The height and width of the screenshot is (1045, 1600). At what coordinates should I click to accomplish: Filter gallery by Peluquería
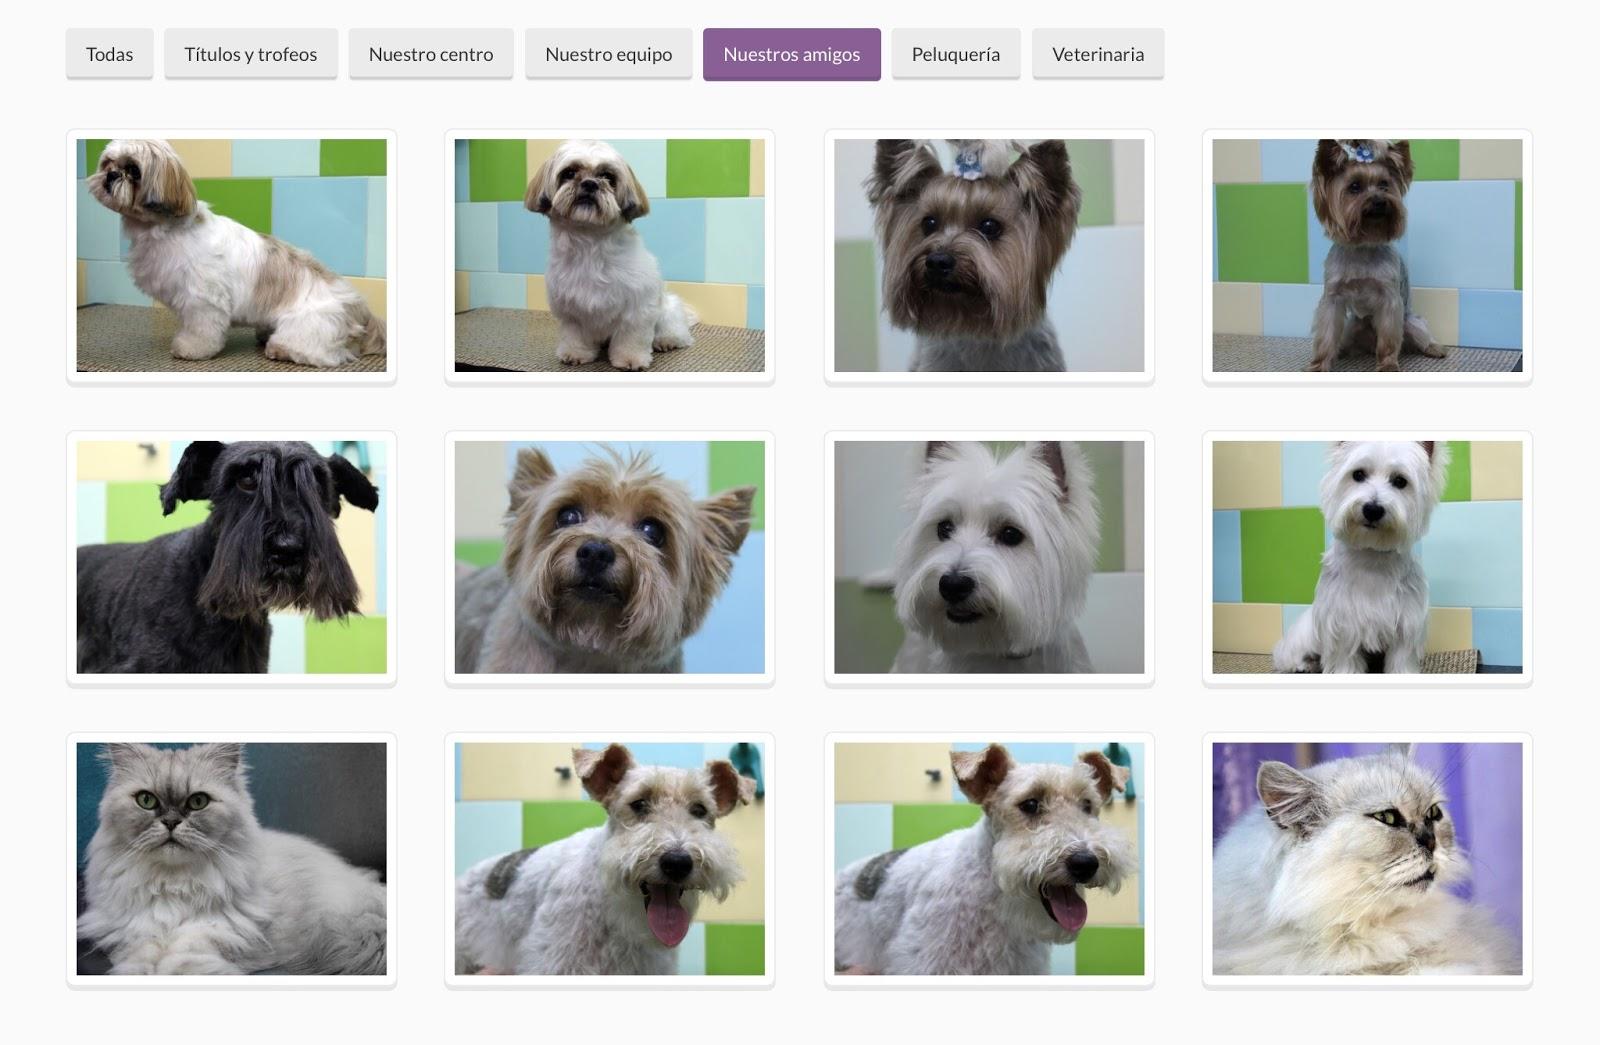pyautogui.click(x=955, y=54)
